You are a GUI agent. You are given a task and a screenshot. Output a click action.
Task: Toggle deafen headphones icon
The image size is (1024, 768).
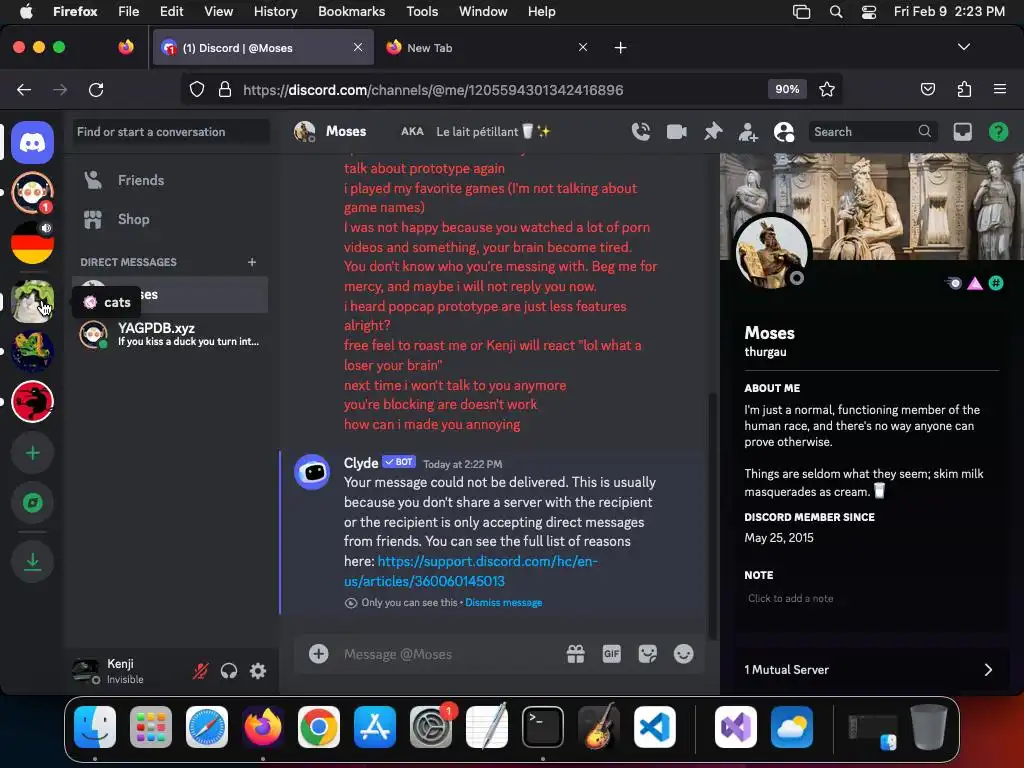point(229,671)
